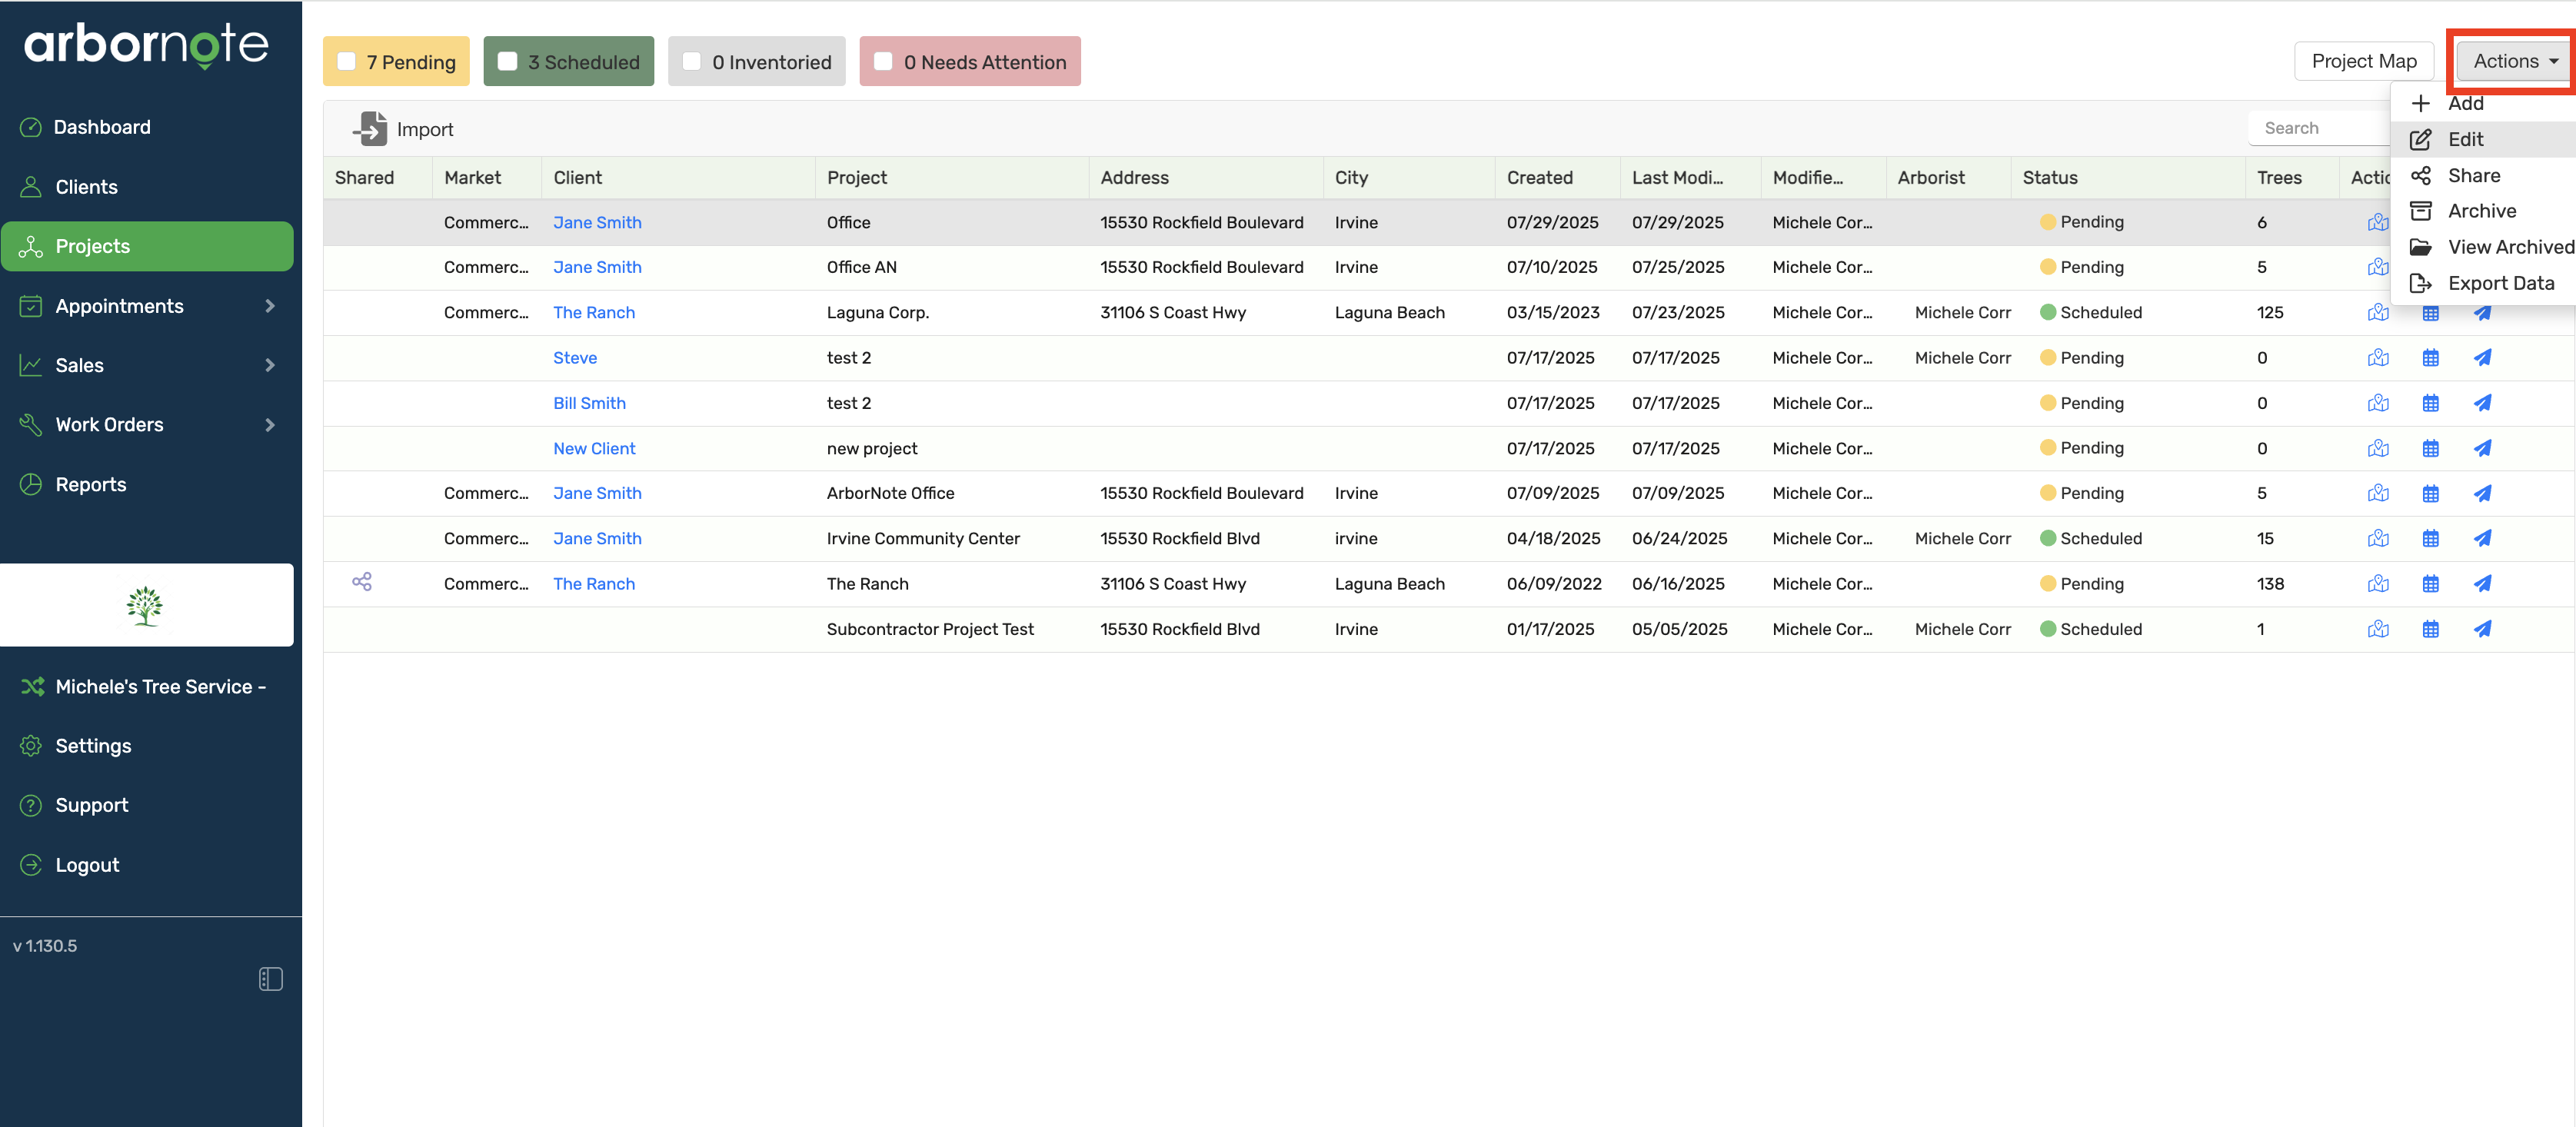Open the Project Map button
Image resolution: width=2576 pixels, height=1127 pixels.
point(2363,62)
